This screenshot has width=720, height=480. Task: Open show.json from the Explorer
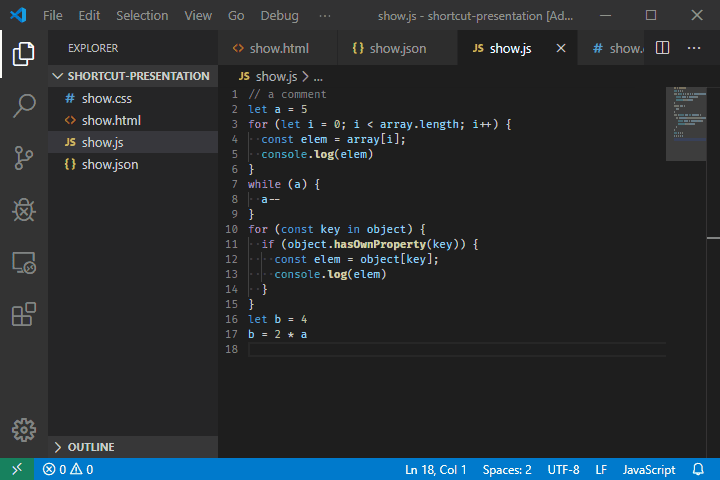tap(110, 164)
